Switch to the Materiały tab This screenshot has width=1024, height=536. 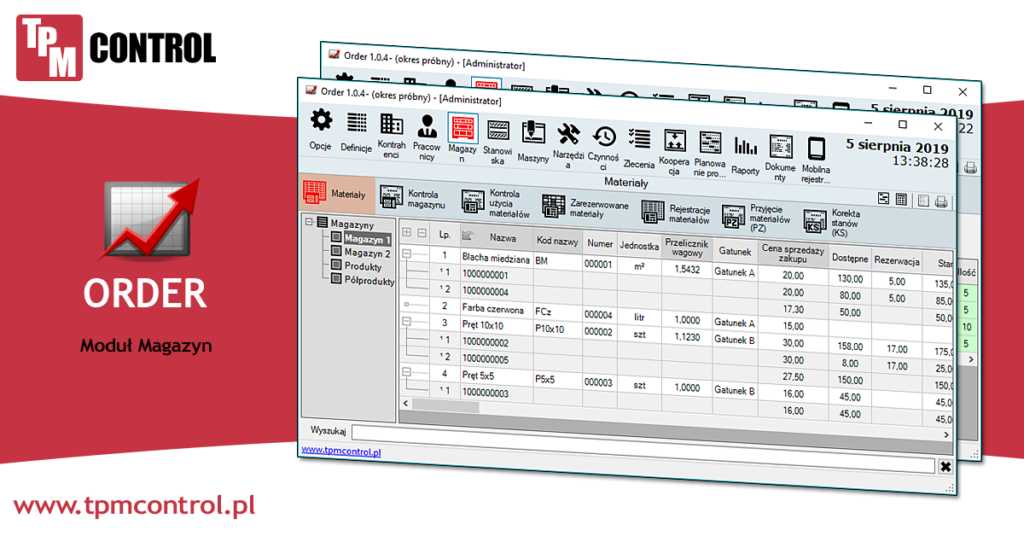tap(336, 193)
